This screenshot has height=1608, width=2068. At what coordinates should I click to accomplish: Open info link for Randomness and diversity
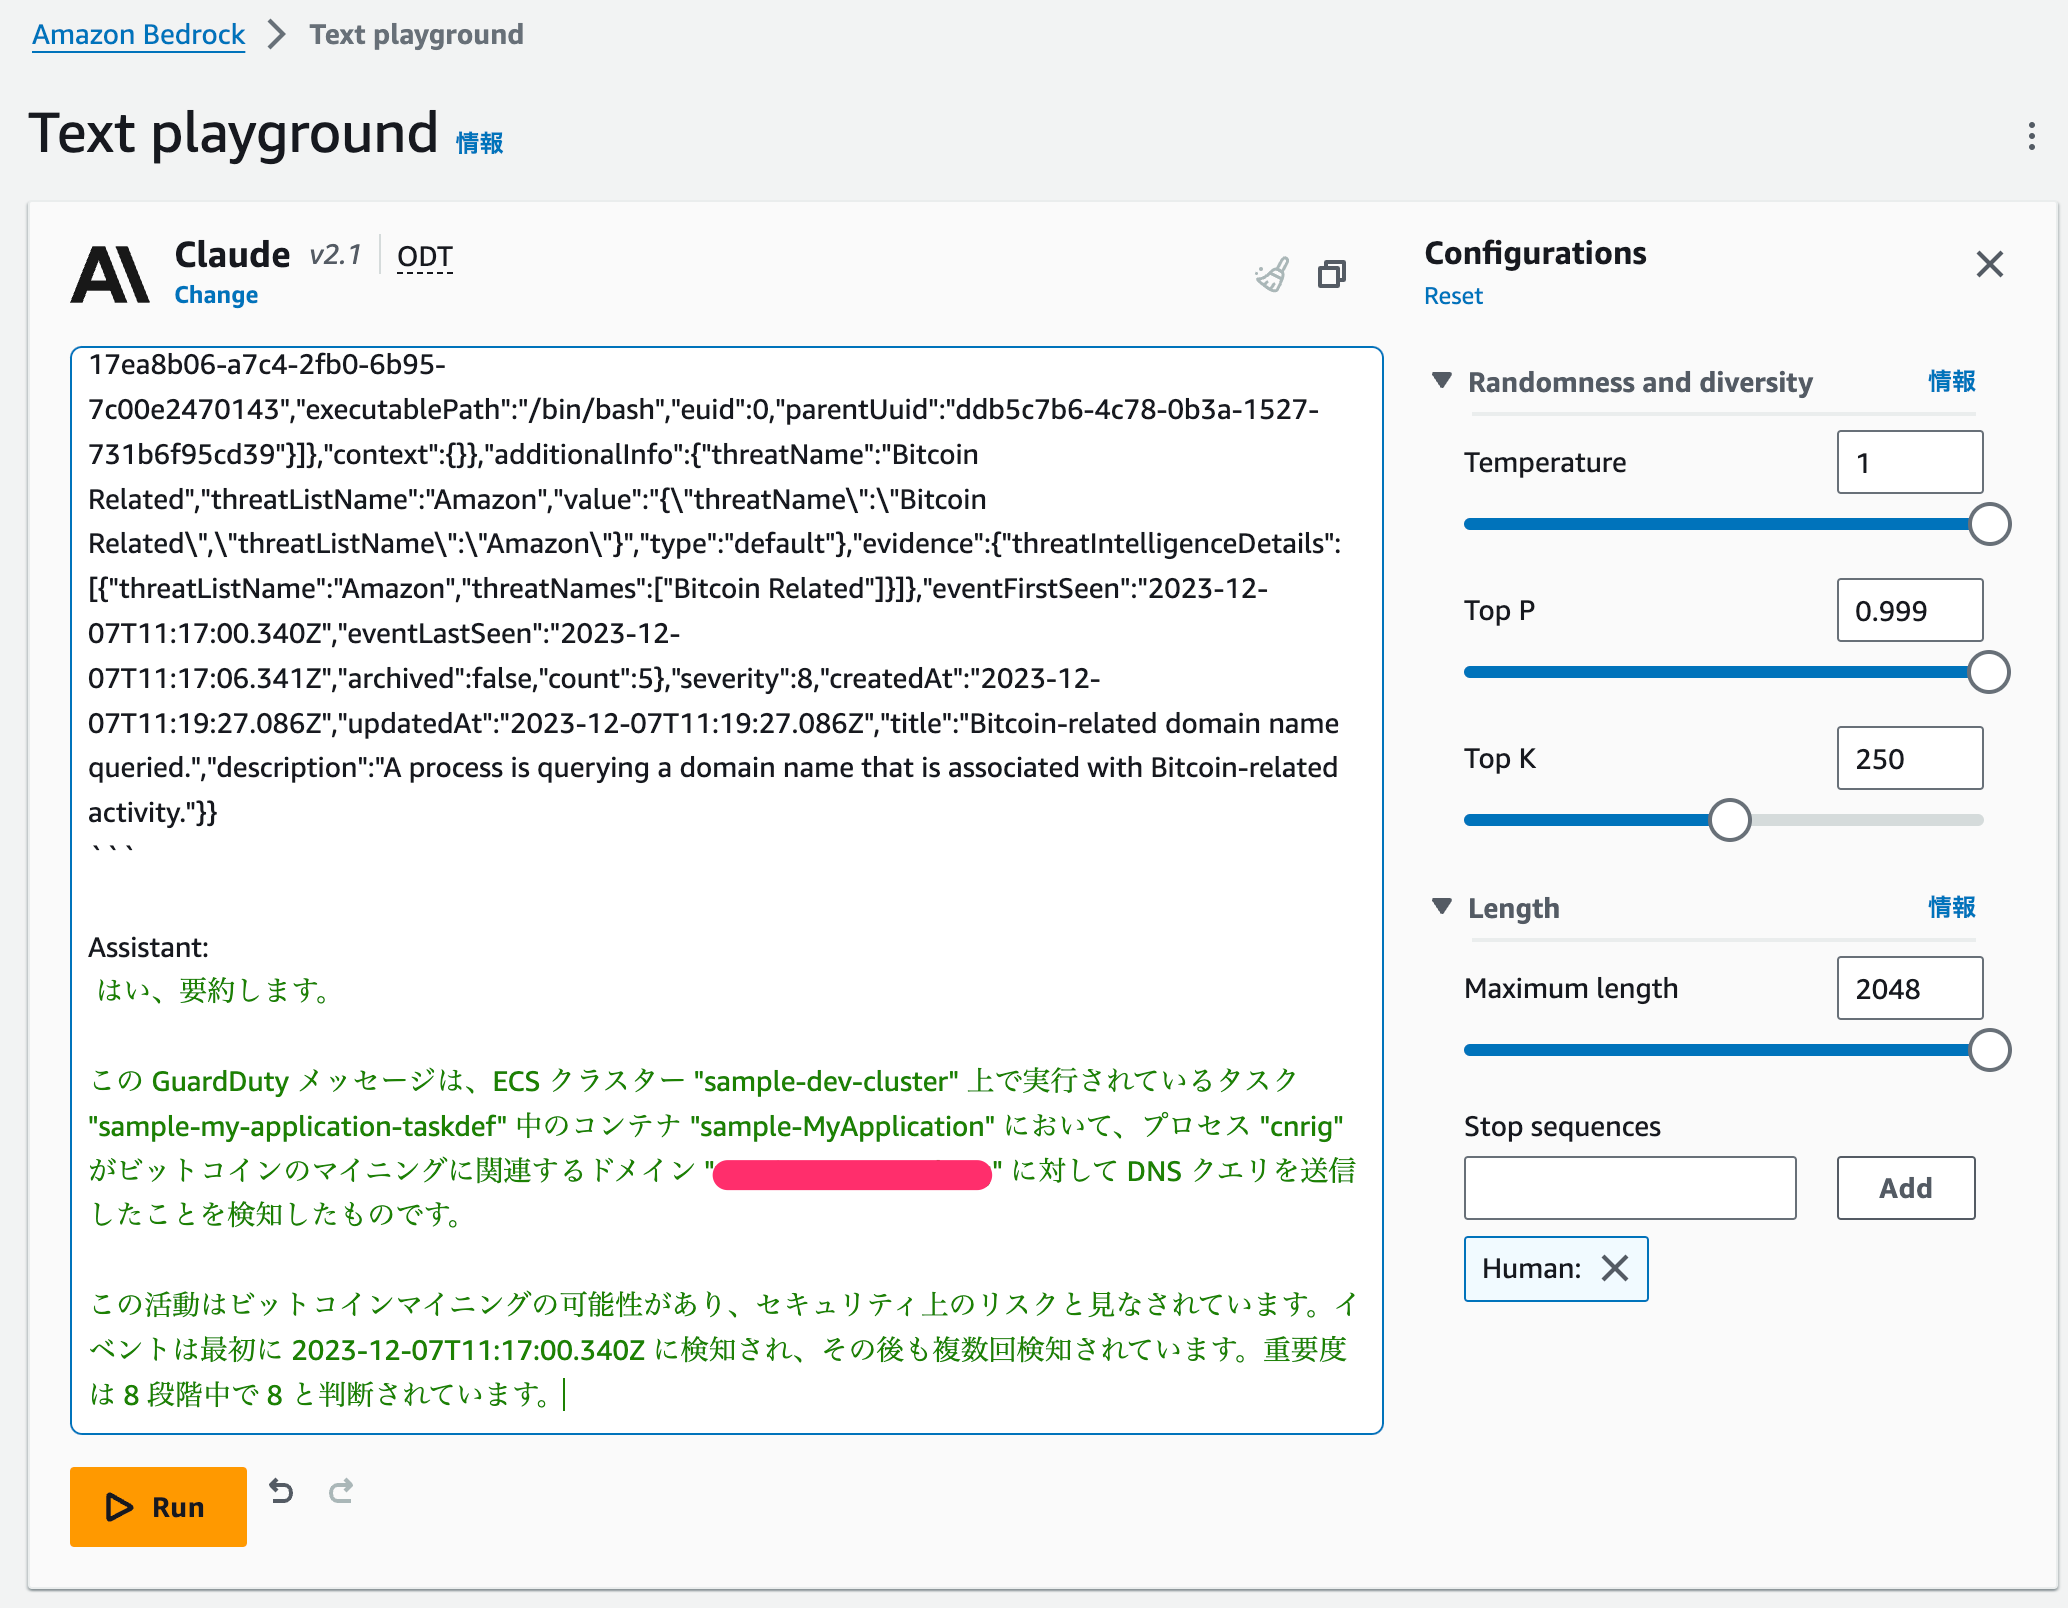tap(1951, 381)
